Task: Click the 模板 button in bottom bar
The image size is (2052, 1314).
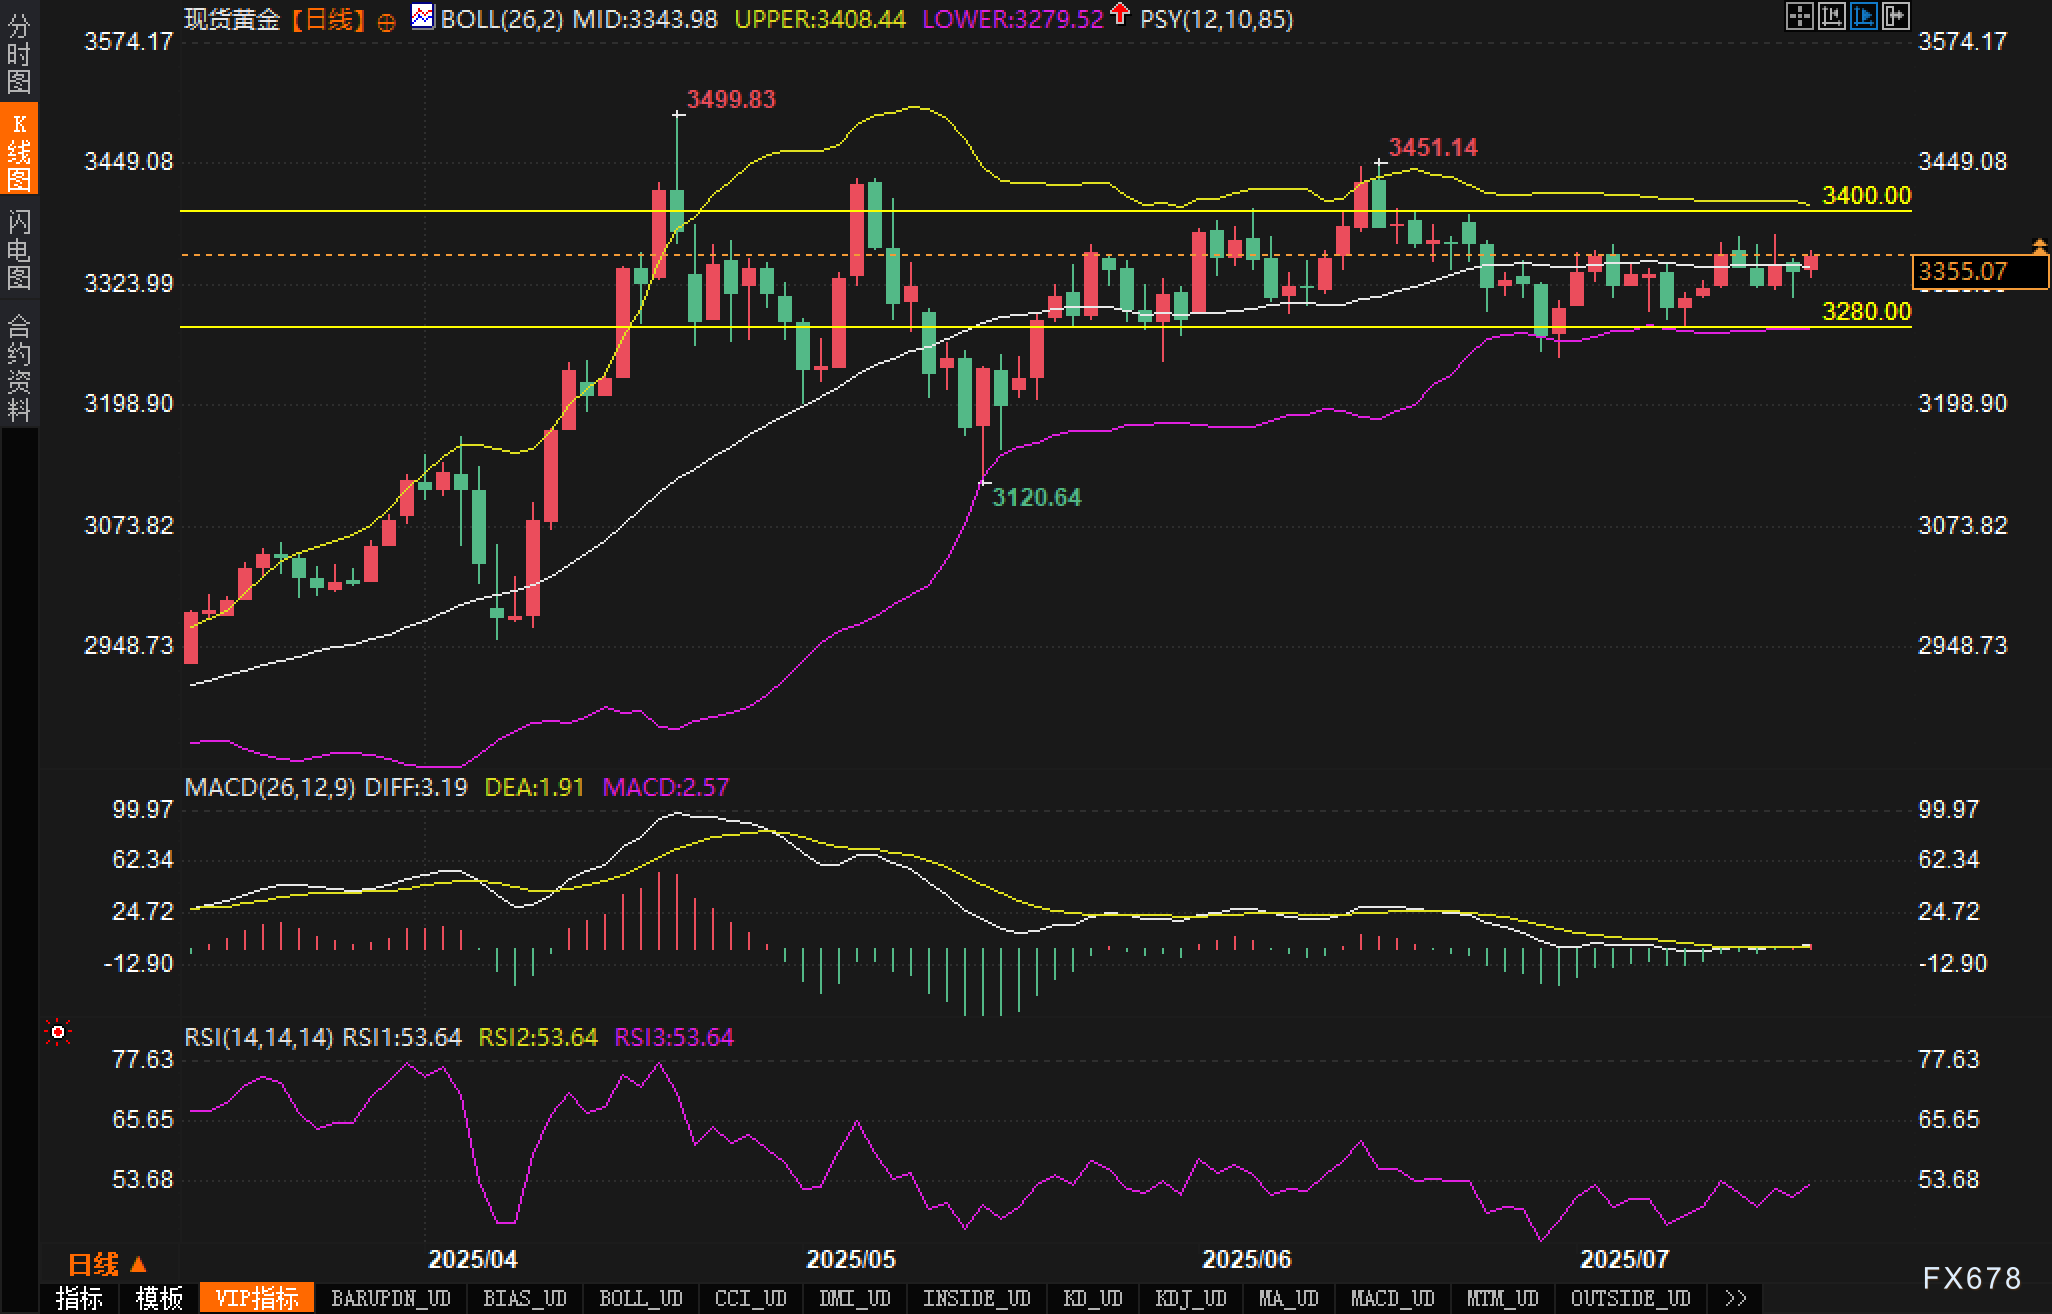Action: tap(159, 1298)
